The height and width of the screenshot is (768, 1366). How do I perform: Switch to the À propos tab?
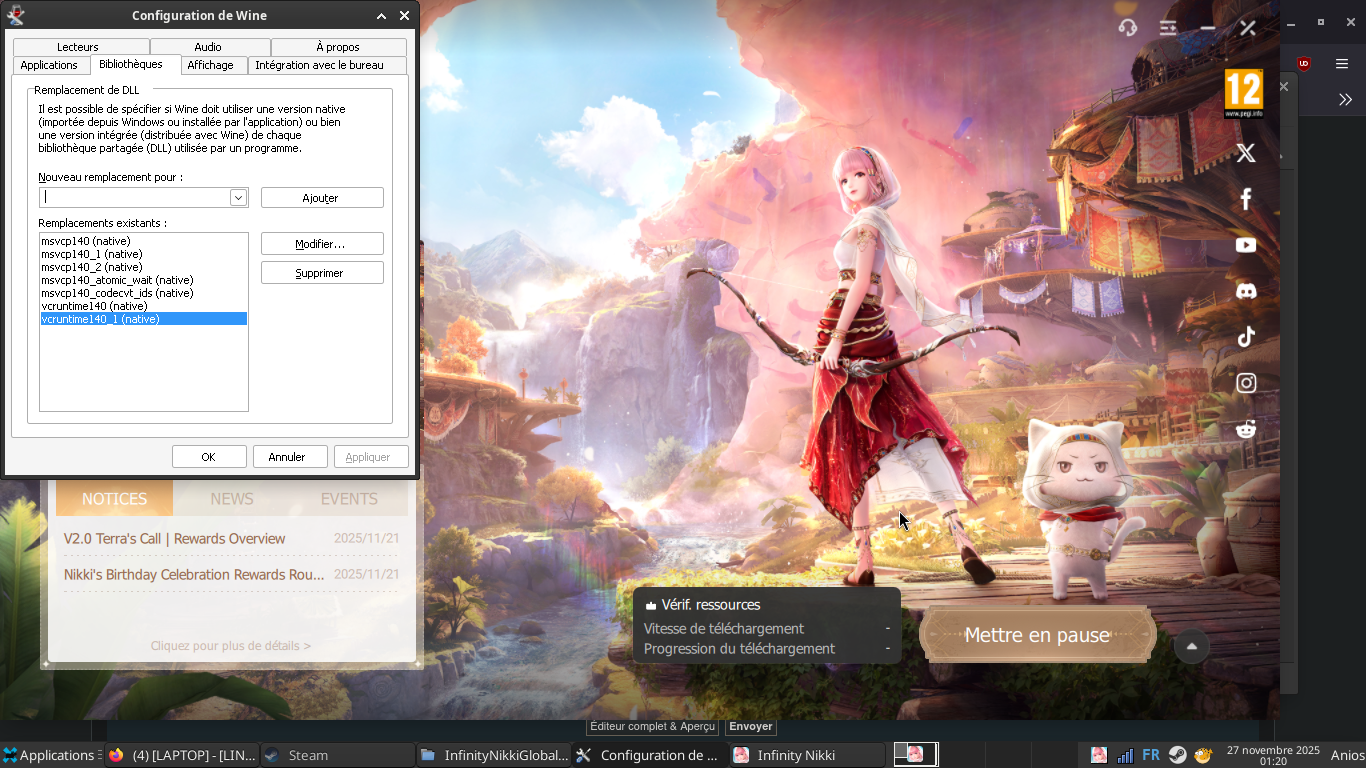(x=338, y=47)
